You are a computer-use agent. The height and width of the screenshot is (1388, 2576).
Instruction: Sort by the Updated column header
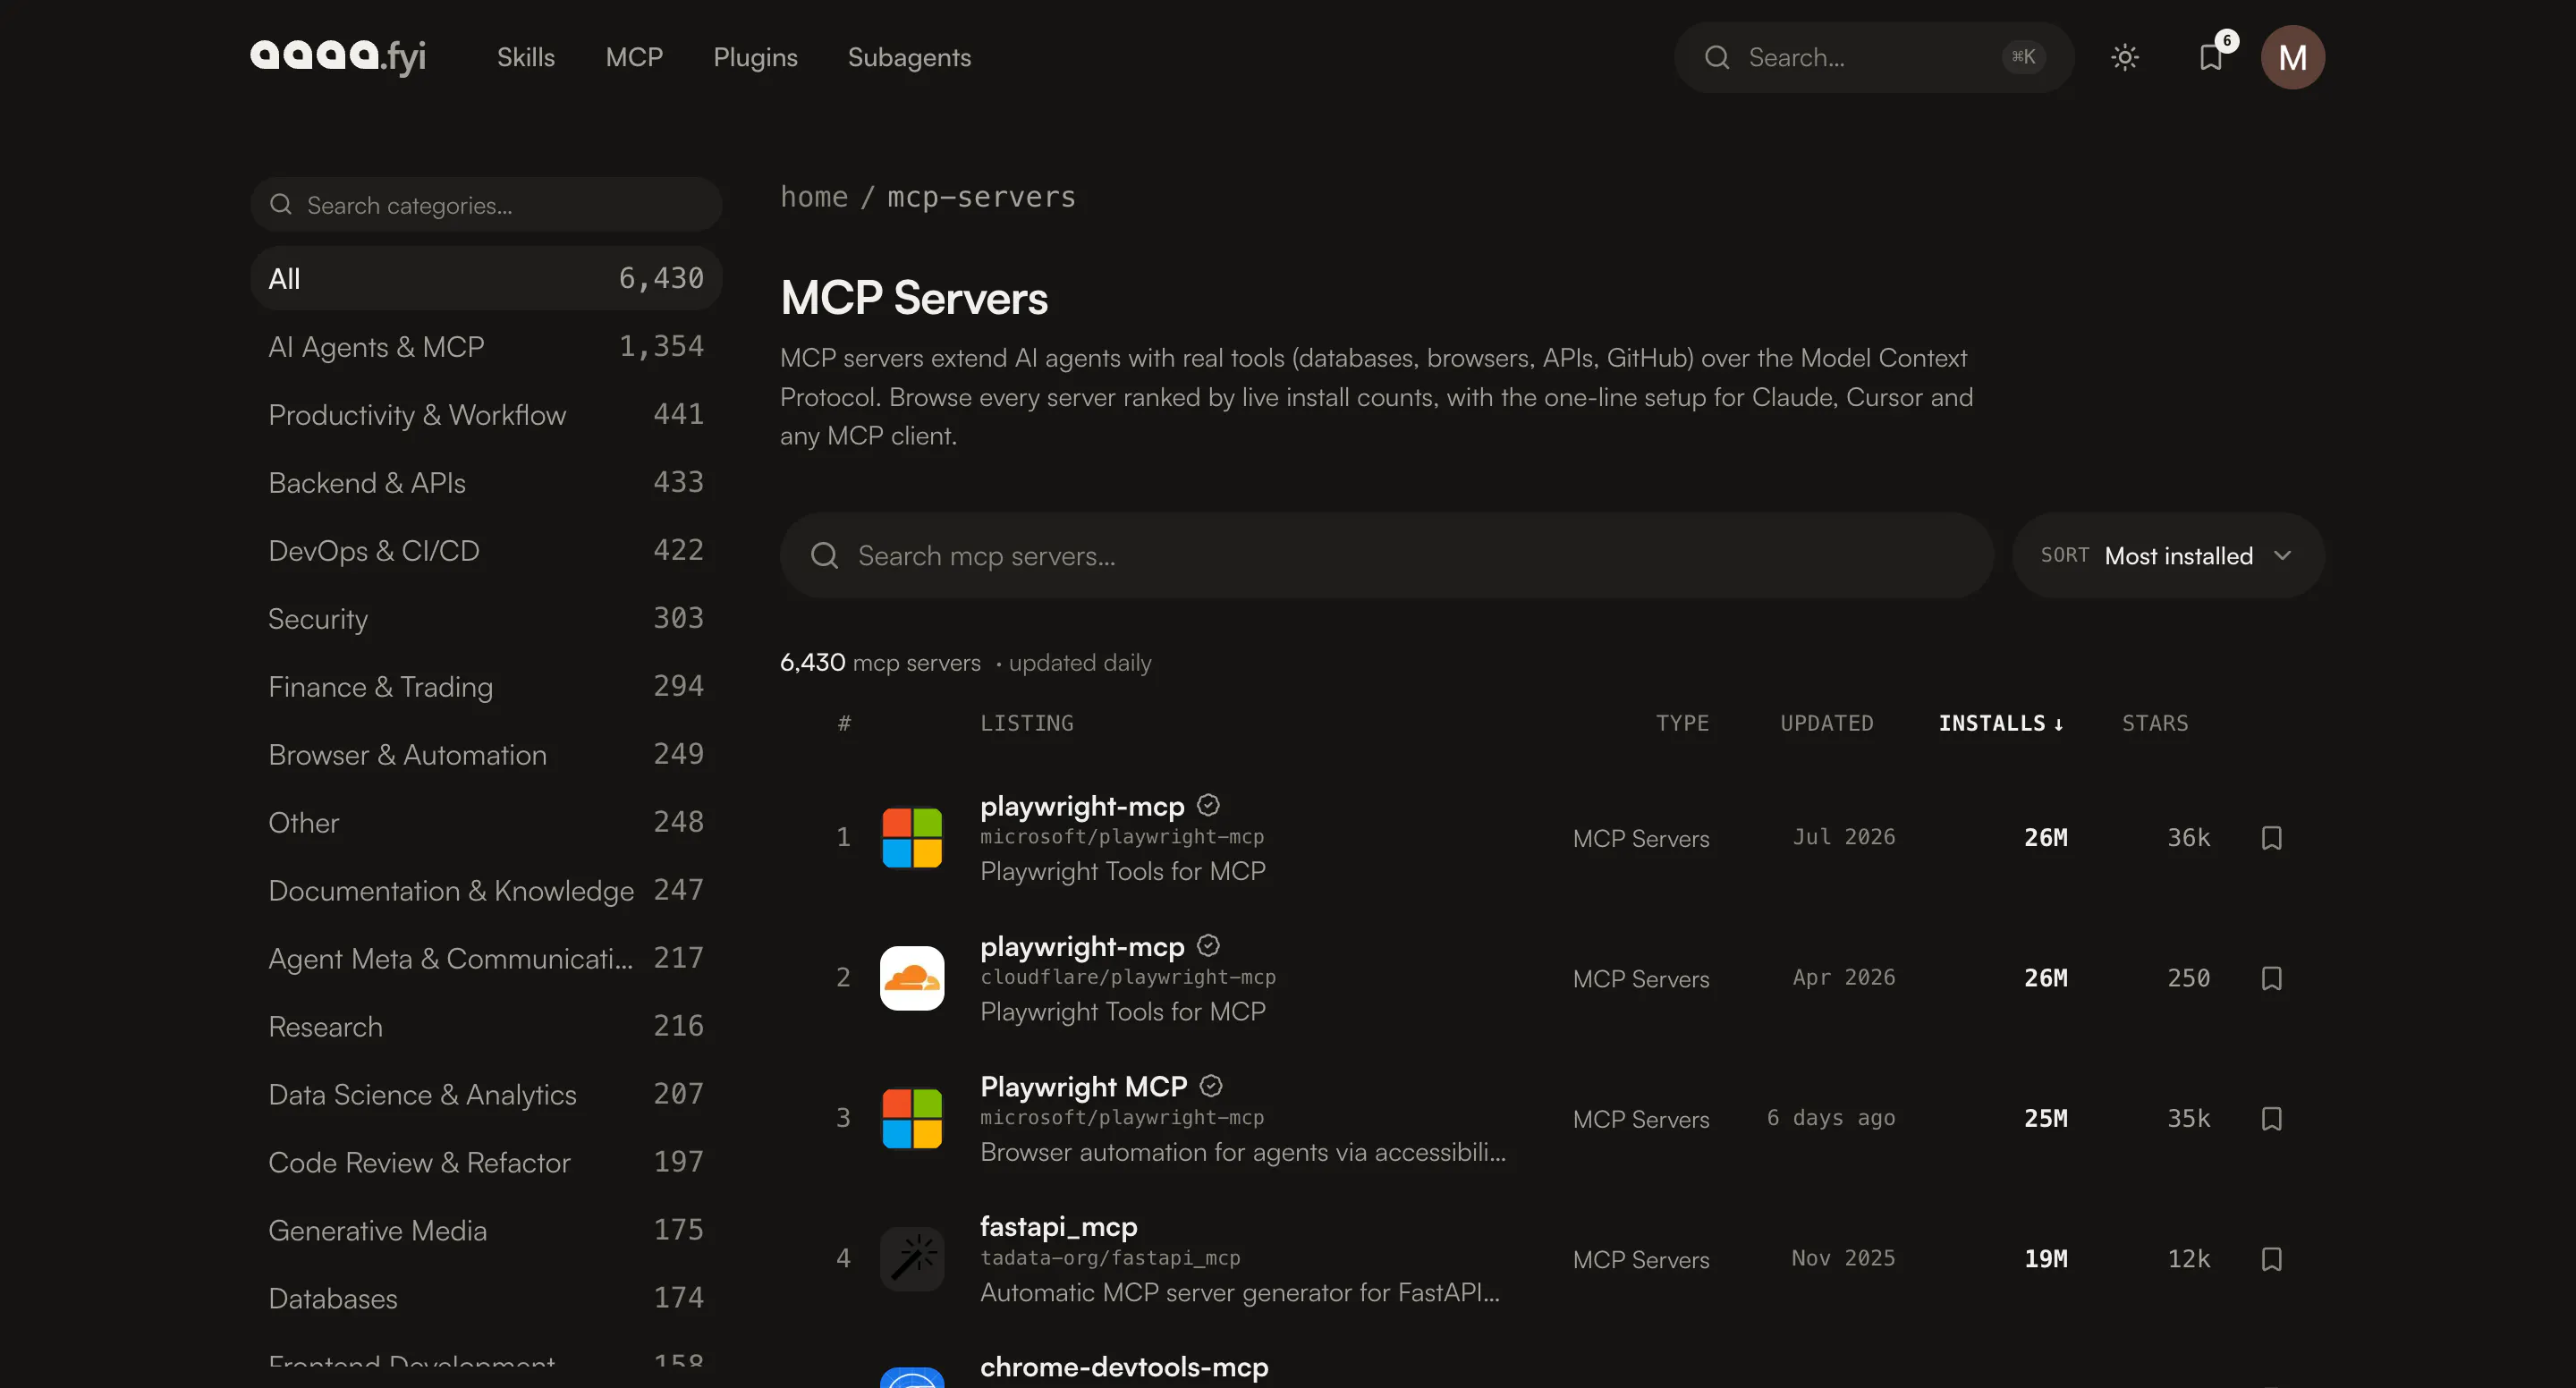(1827, 723)
